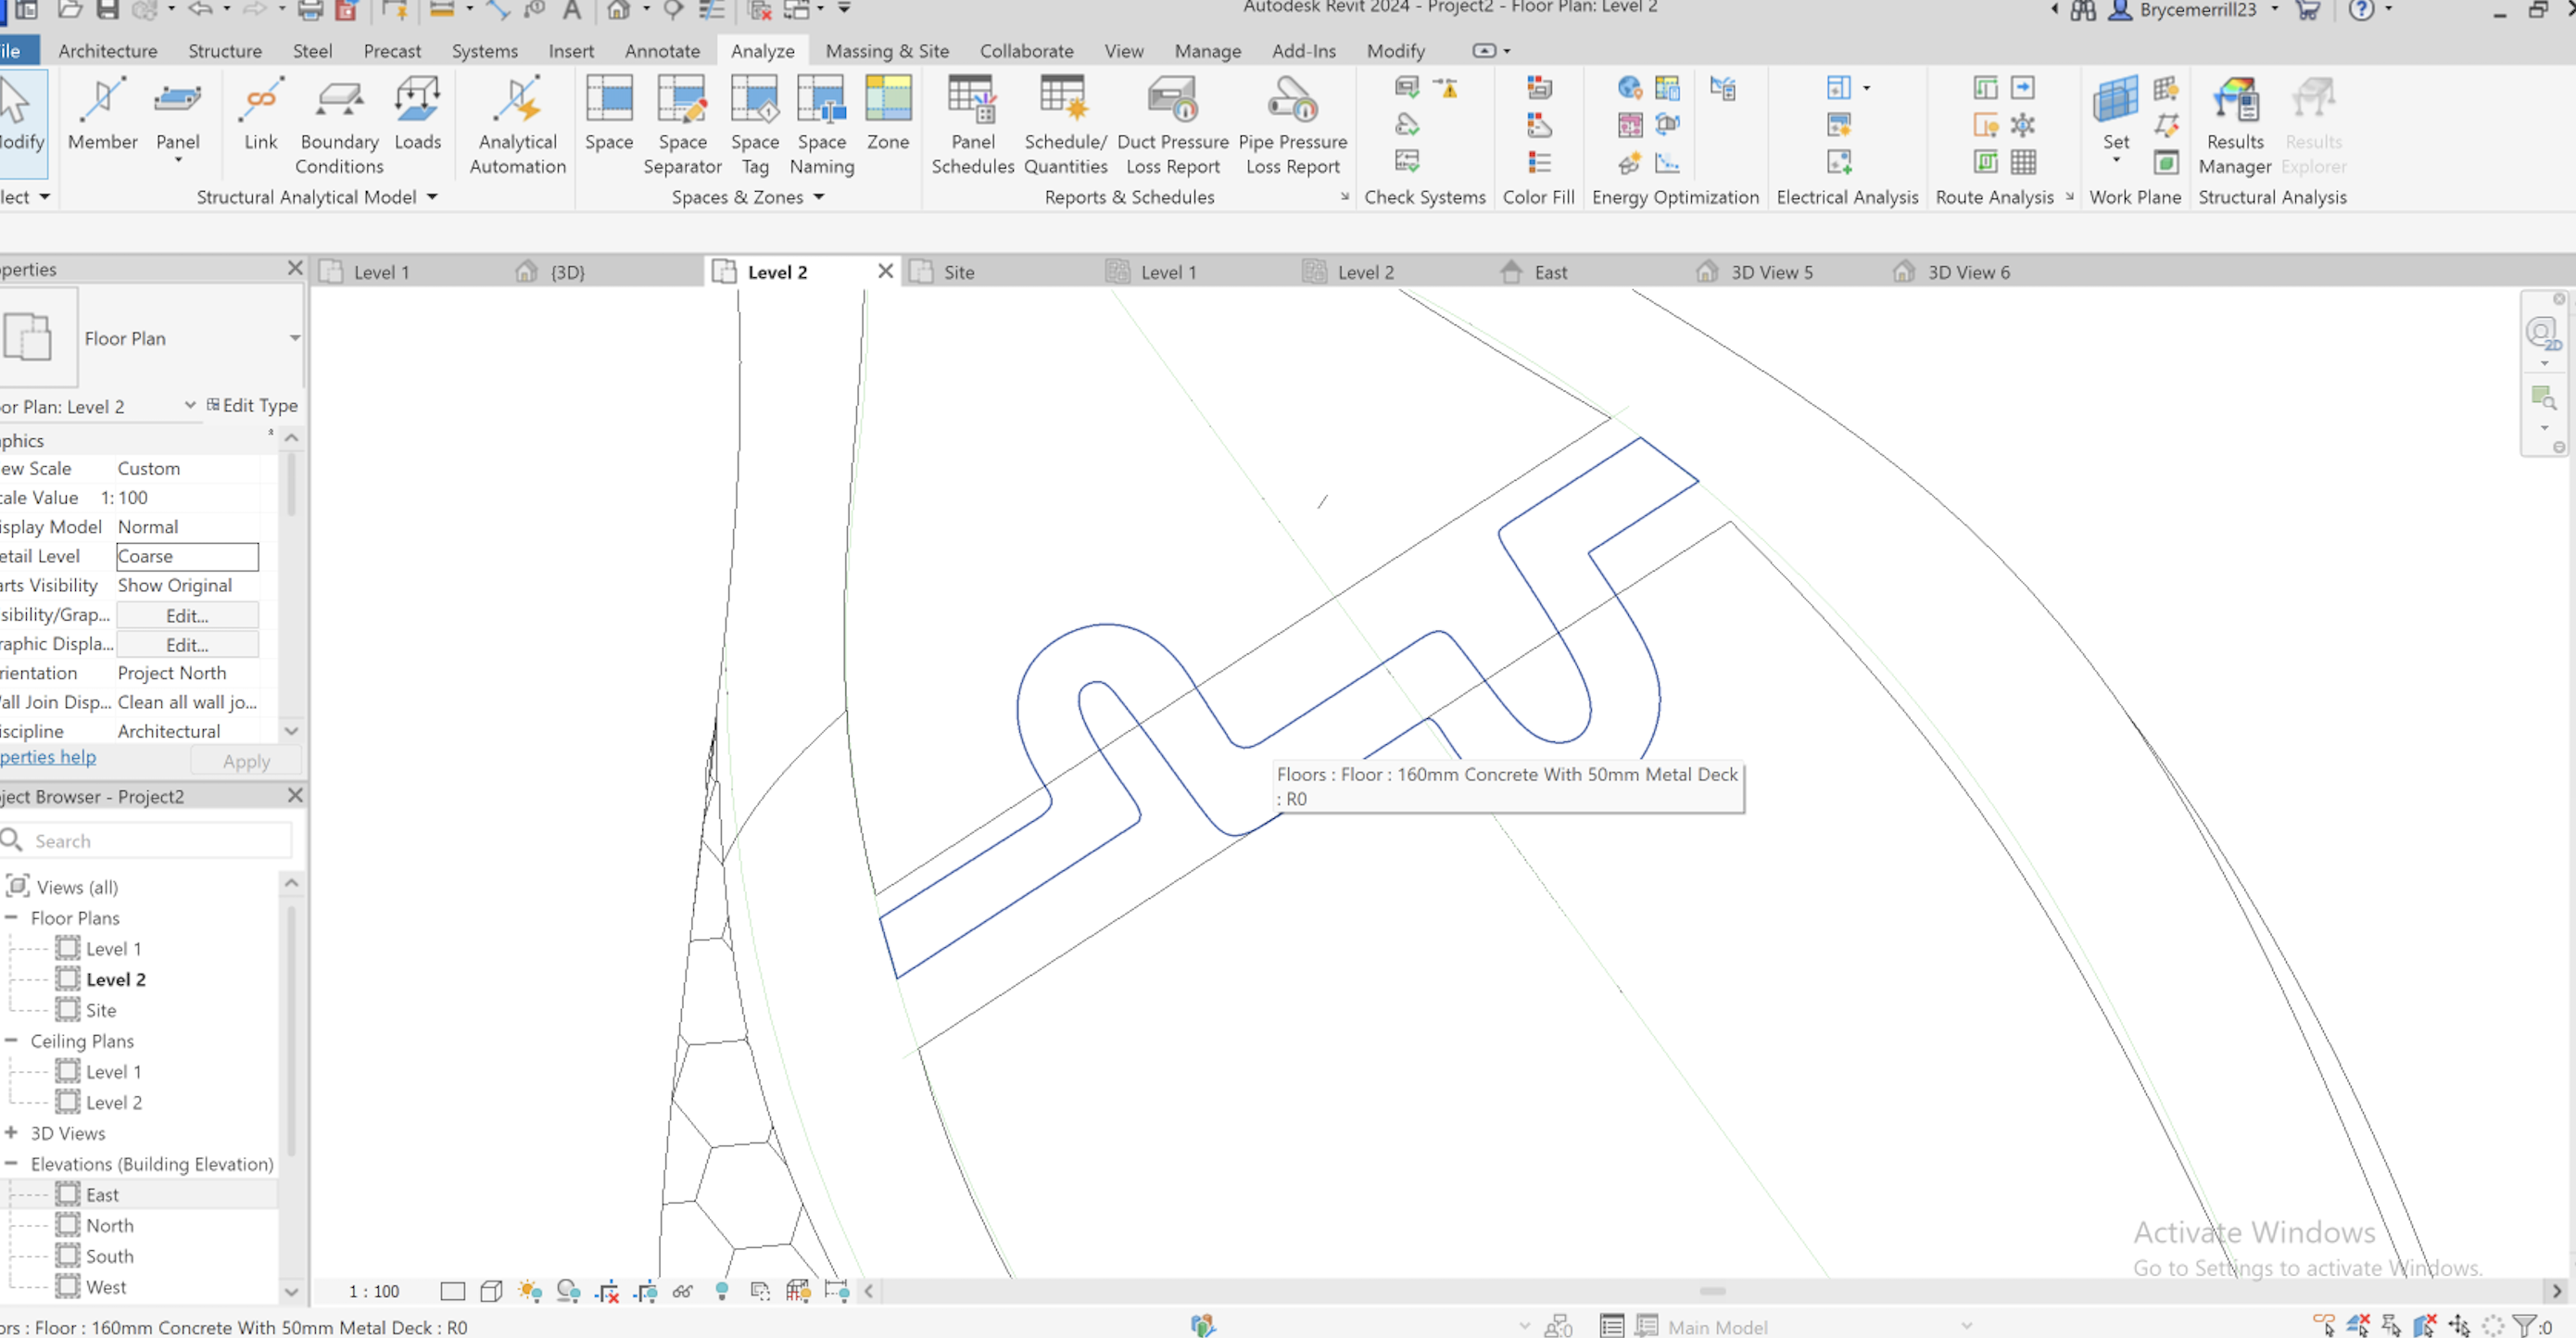2576x1338 pixels.
Task: Generate Pipe Pressure Loss Report
Action: click(x=1292, y=127)
